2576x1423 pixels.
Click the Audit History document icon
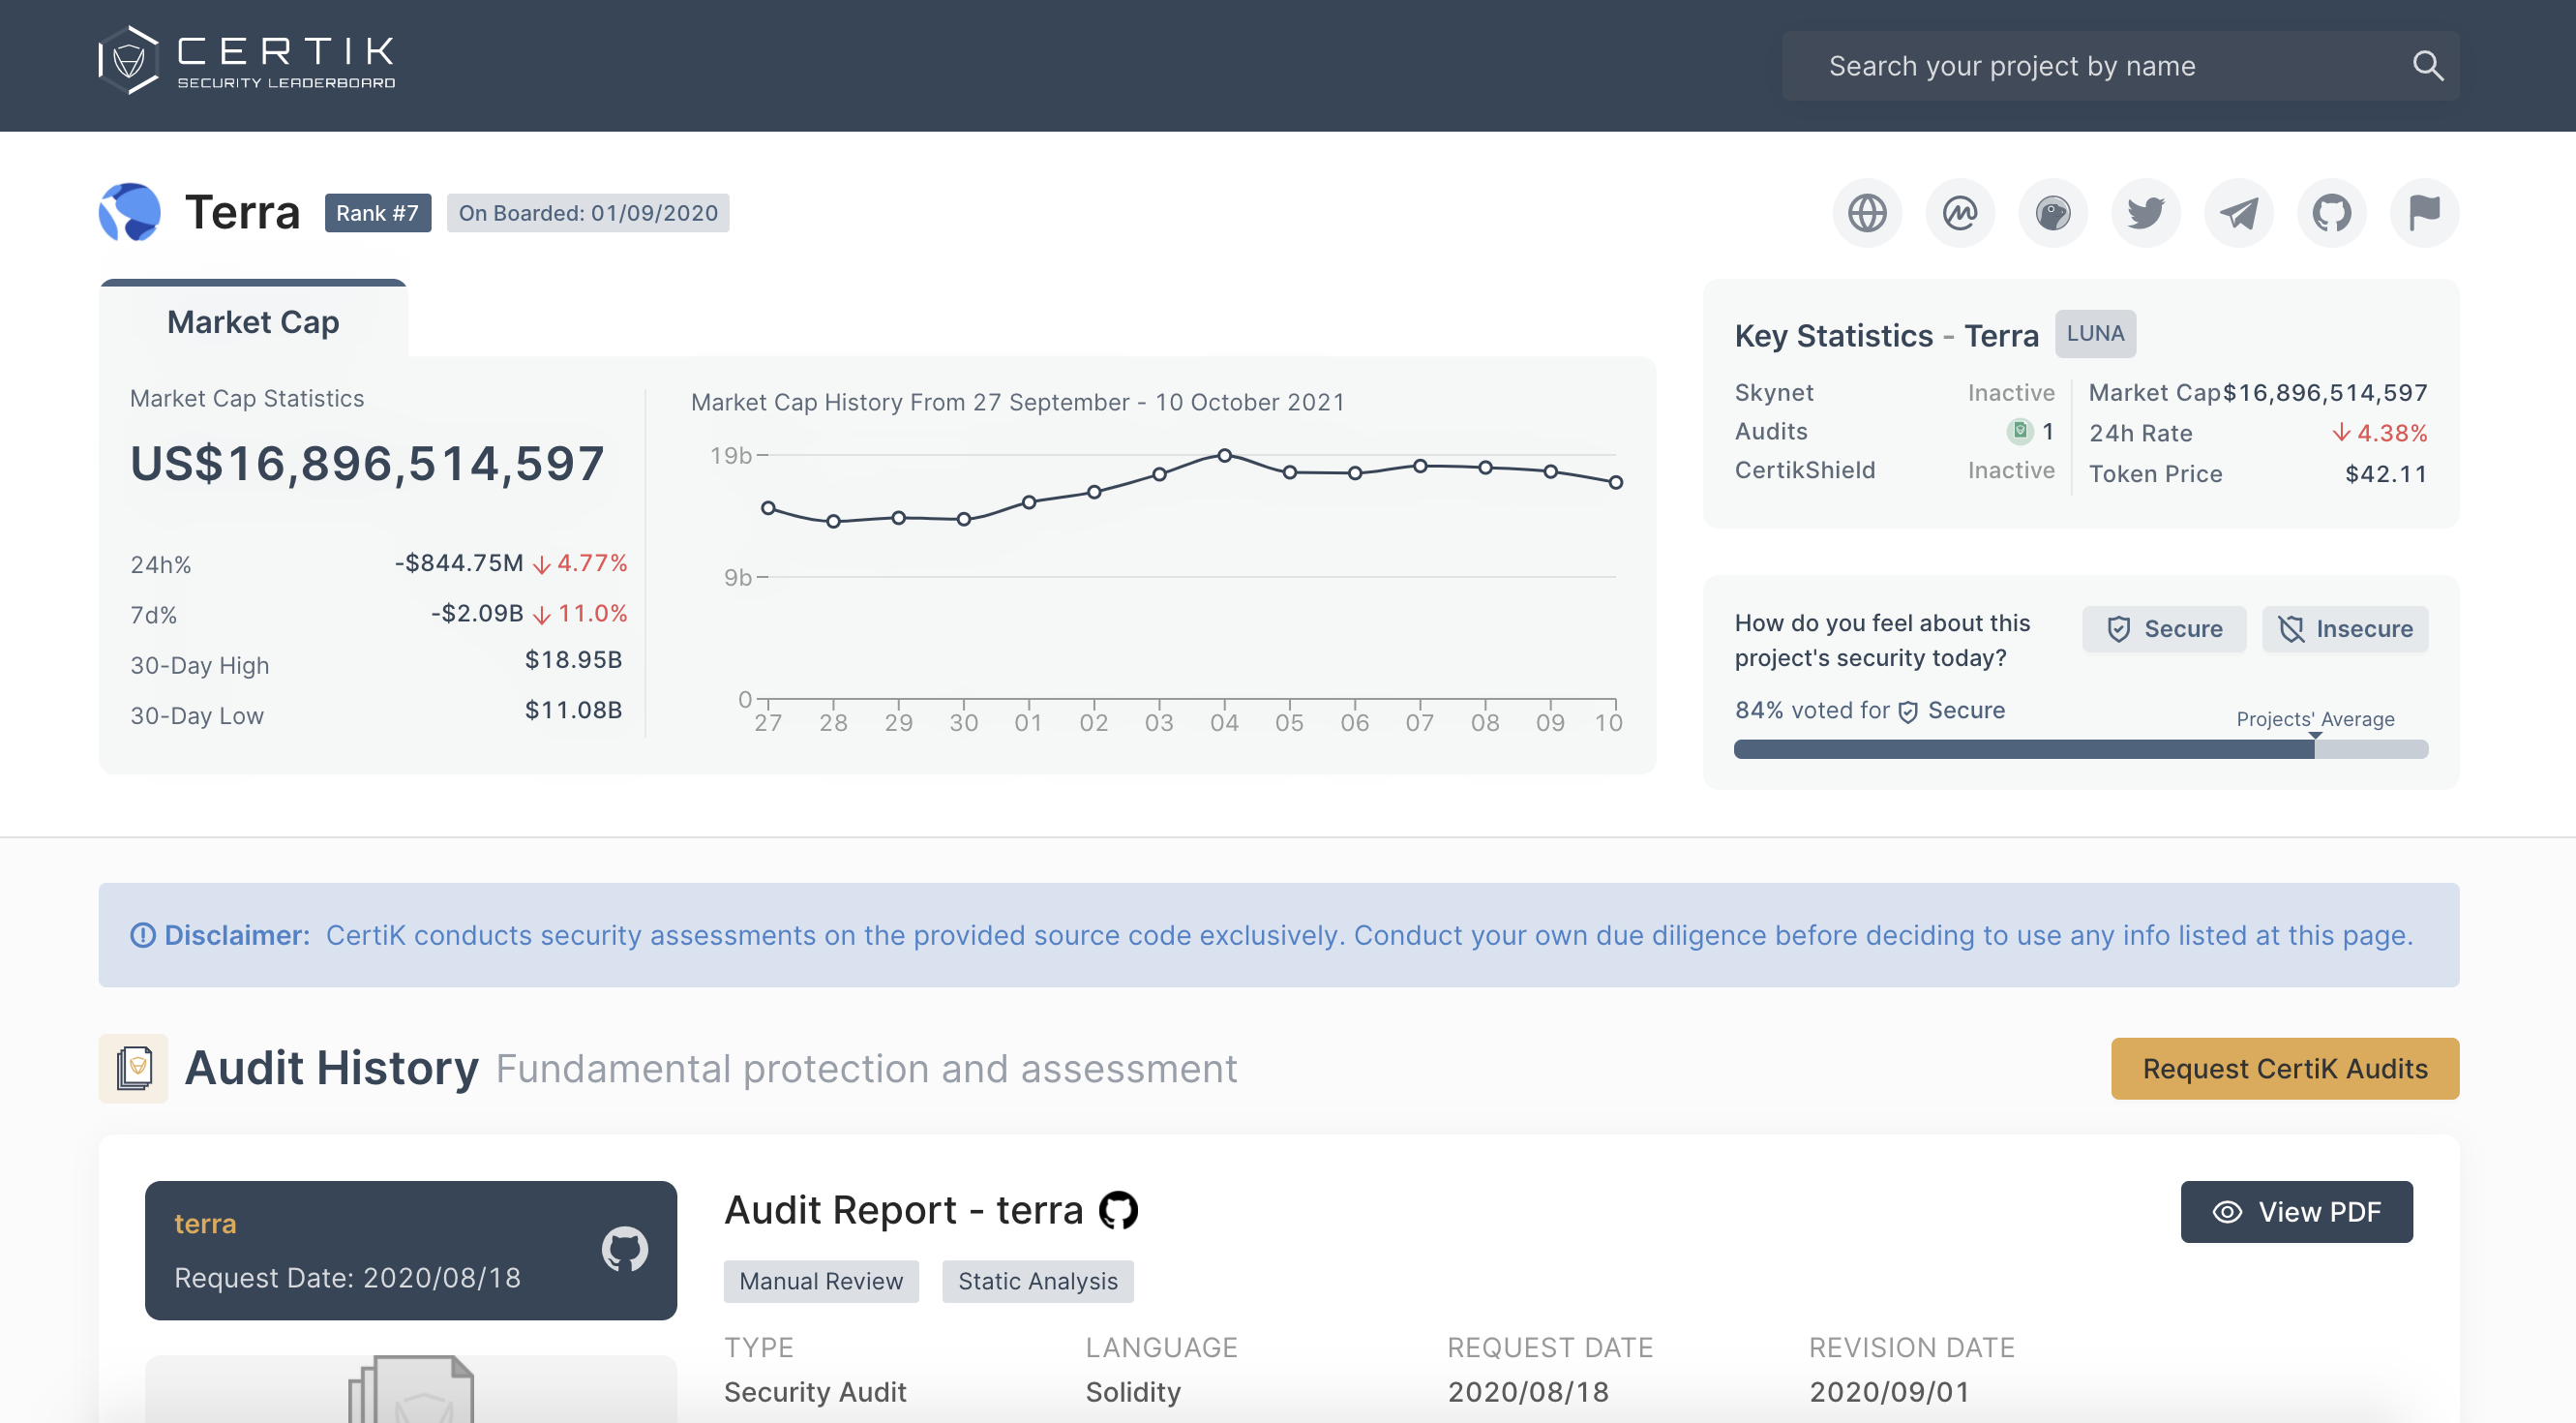coord(133,1068)
